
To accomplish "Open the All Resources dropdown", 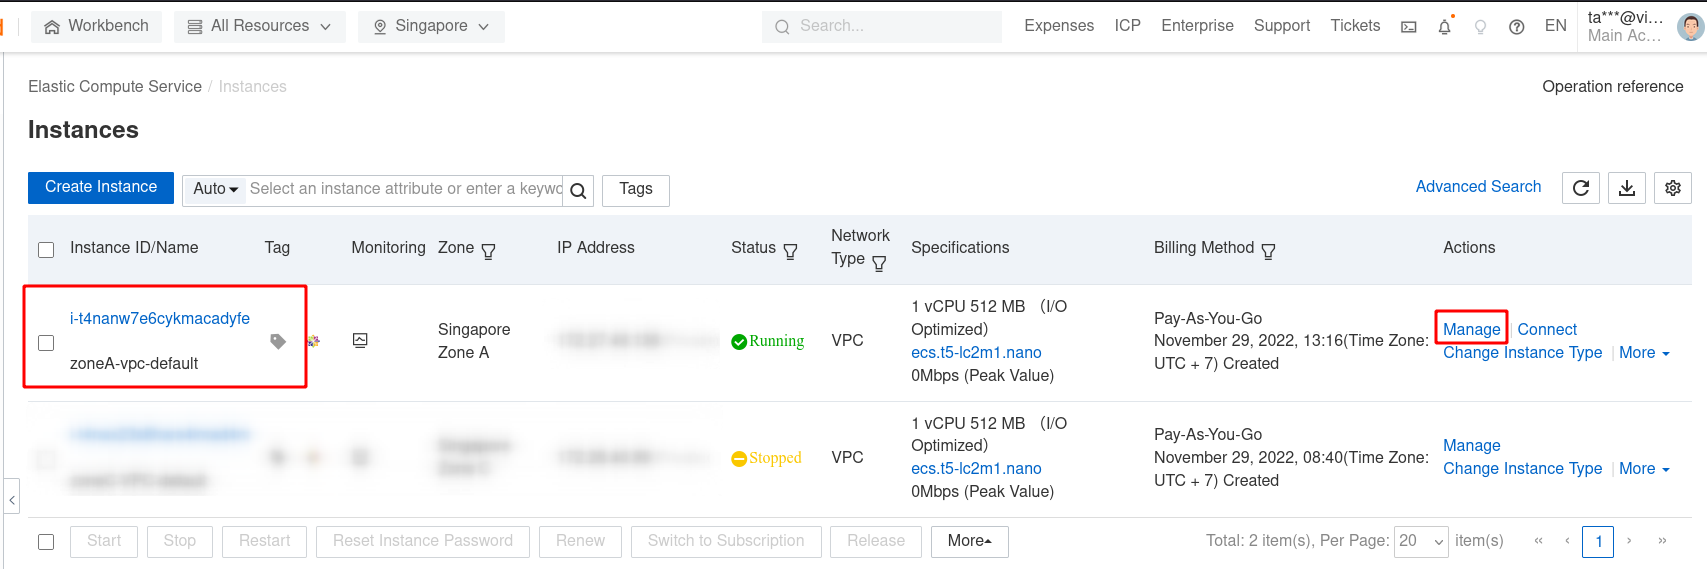I will point(259,26).
